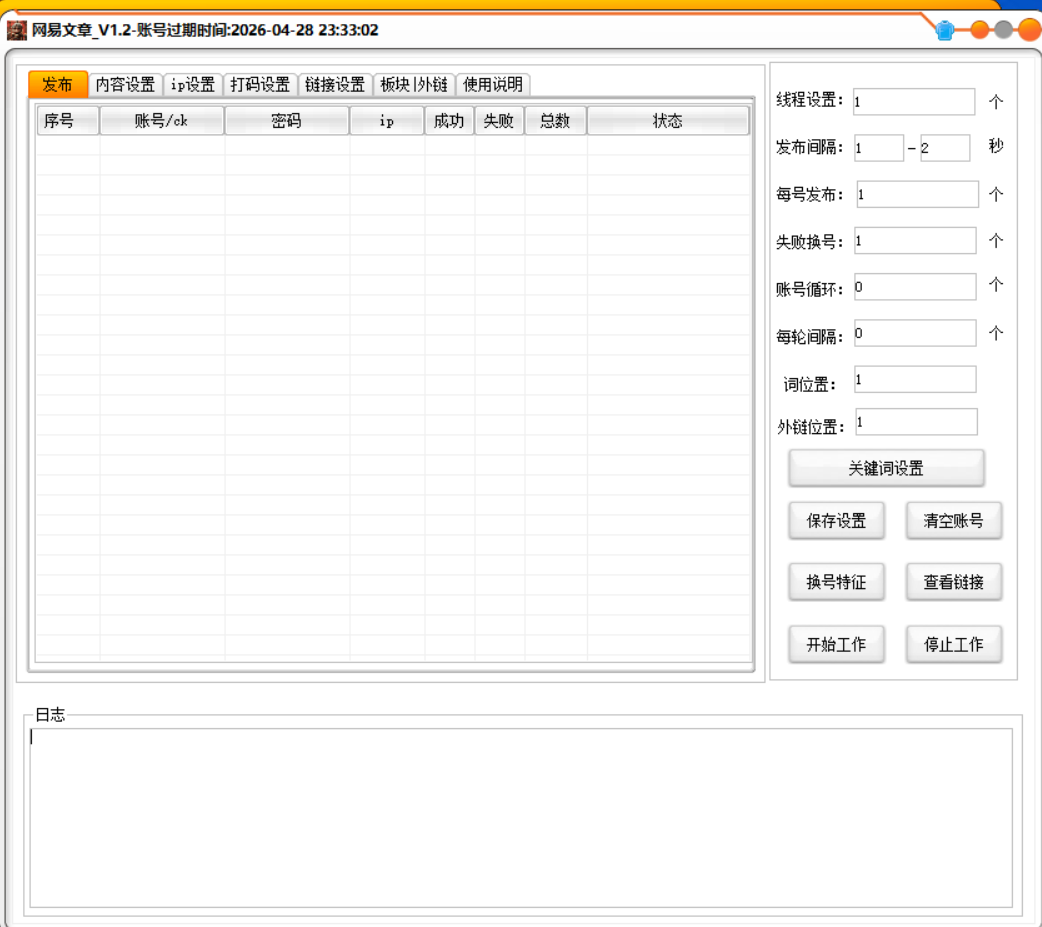Focus the 账号循环 input field
Viewport: 1042px width, 927px height.
pyautogui.click(x=915, y=287)
